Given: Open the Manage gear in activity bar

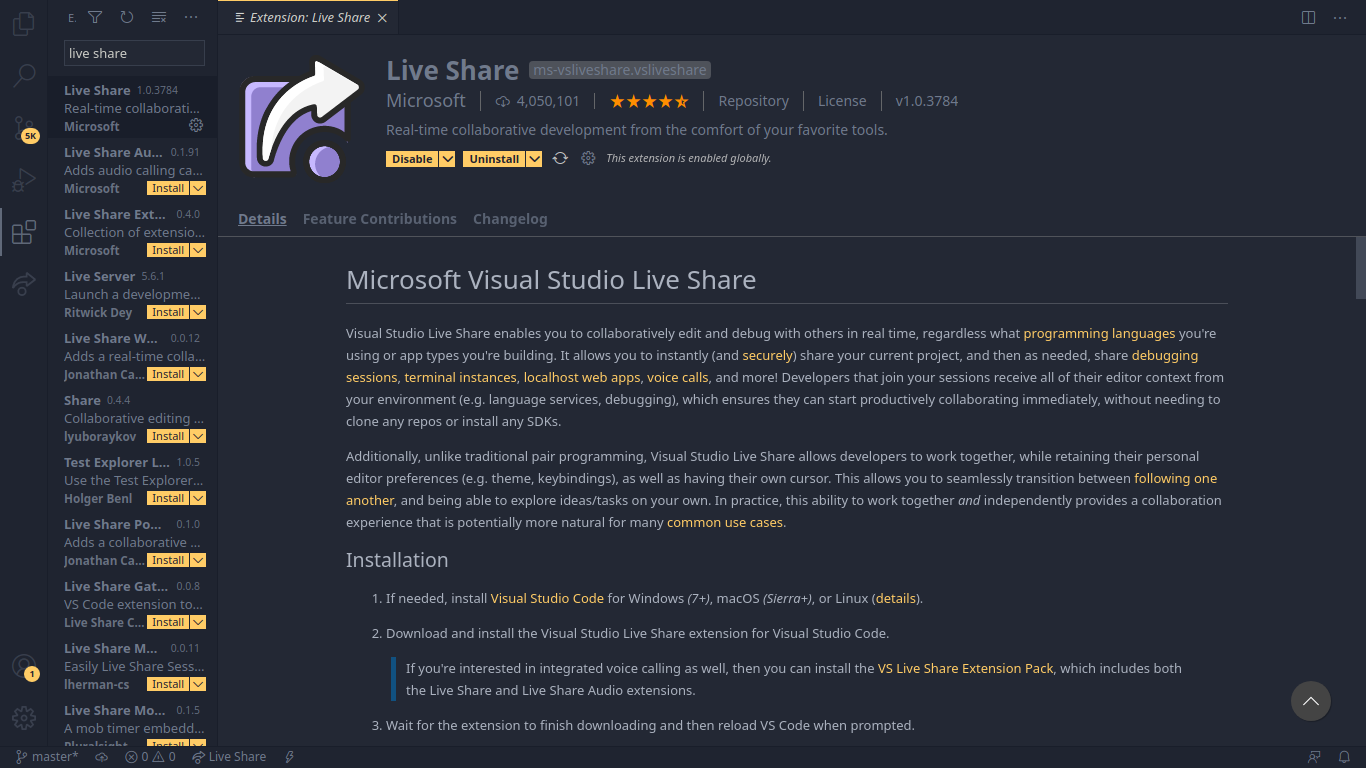Looking at the screenshot, I should click(24, 718).
